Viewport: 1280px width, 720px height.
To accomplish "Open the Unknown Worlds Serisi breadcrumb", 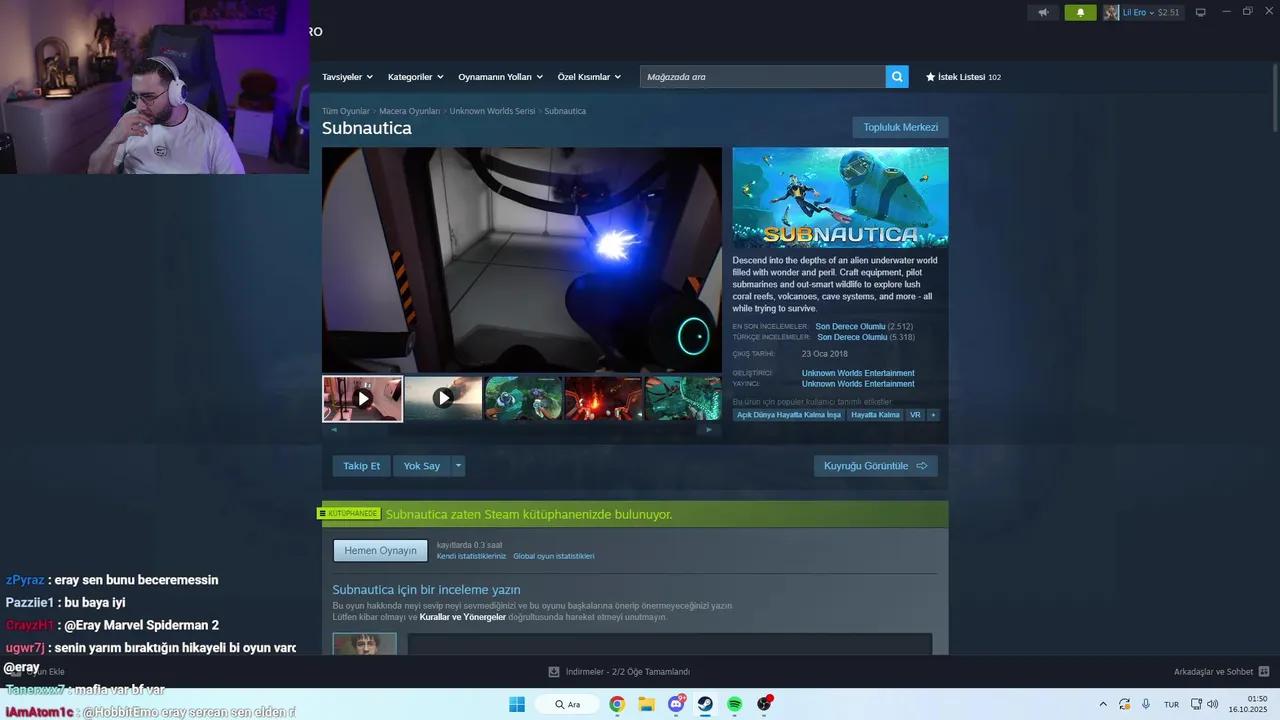I will (x=492, y=111).
